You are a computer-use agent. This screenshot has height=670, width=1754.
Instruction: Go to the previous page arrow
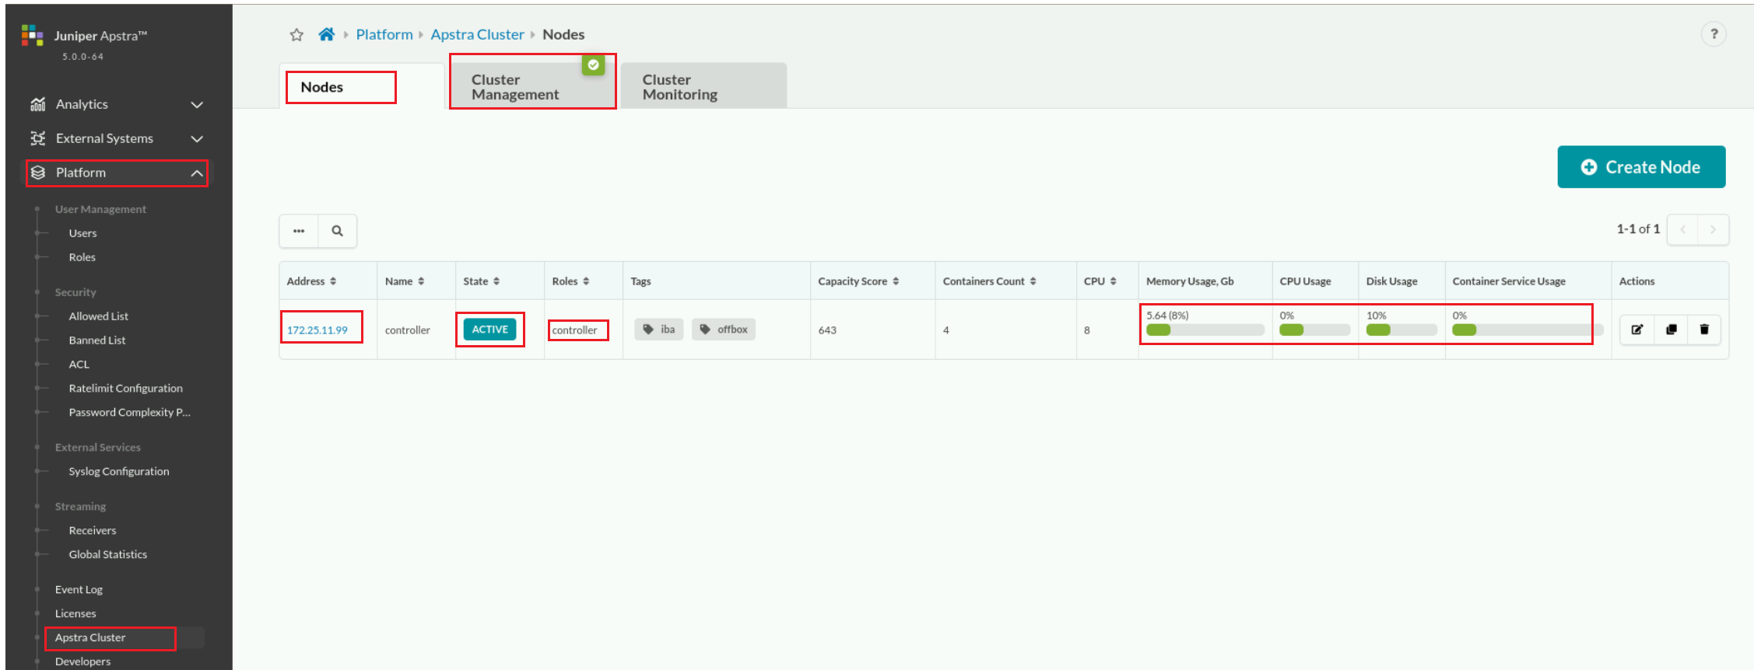pyautogui.click(x=1684, y=230)
